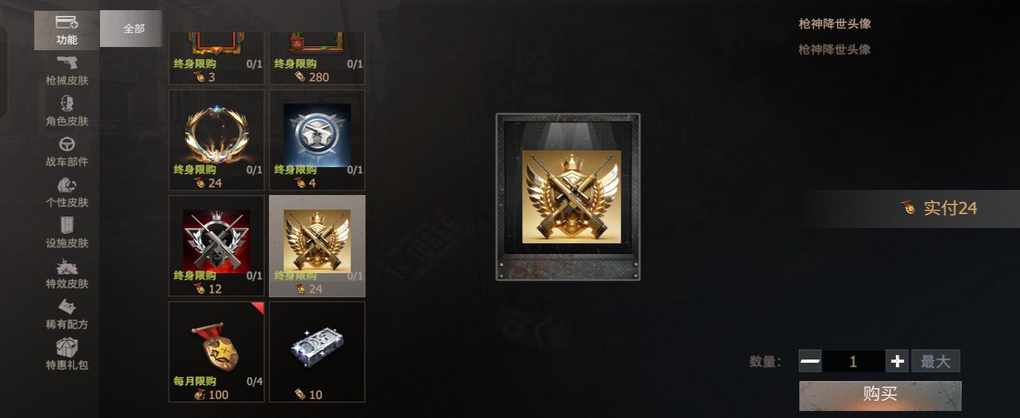Open the 稀有配方 category
The width and height of the screenshot is (1020, 418).
pyautogui.click(x=67, y=315)
